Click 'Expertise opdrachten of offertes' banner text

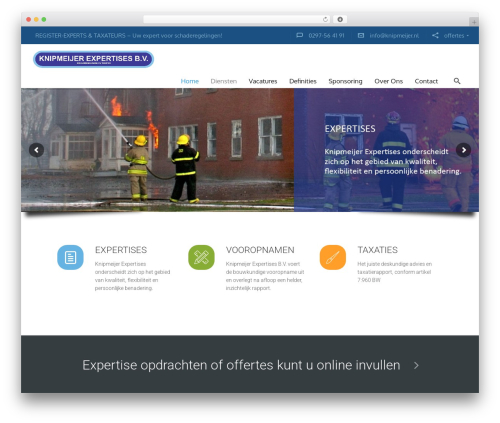(x=241, y=365)
